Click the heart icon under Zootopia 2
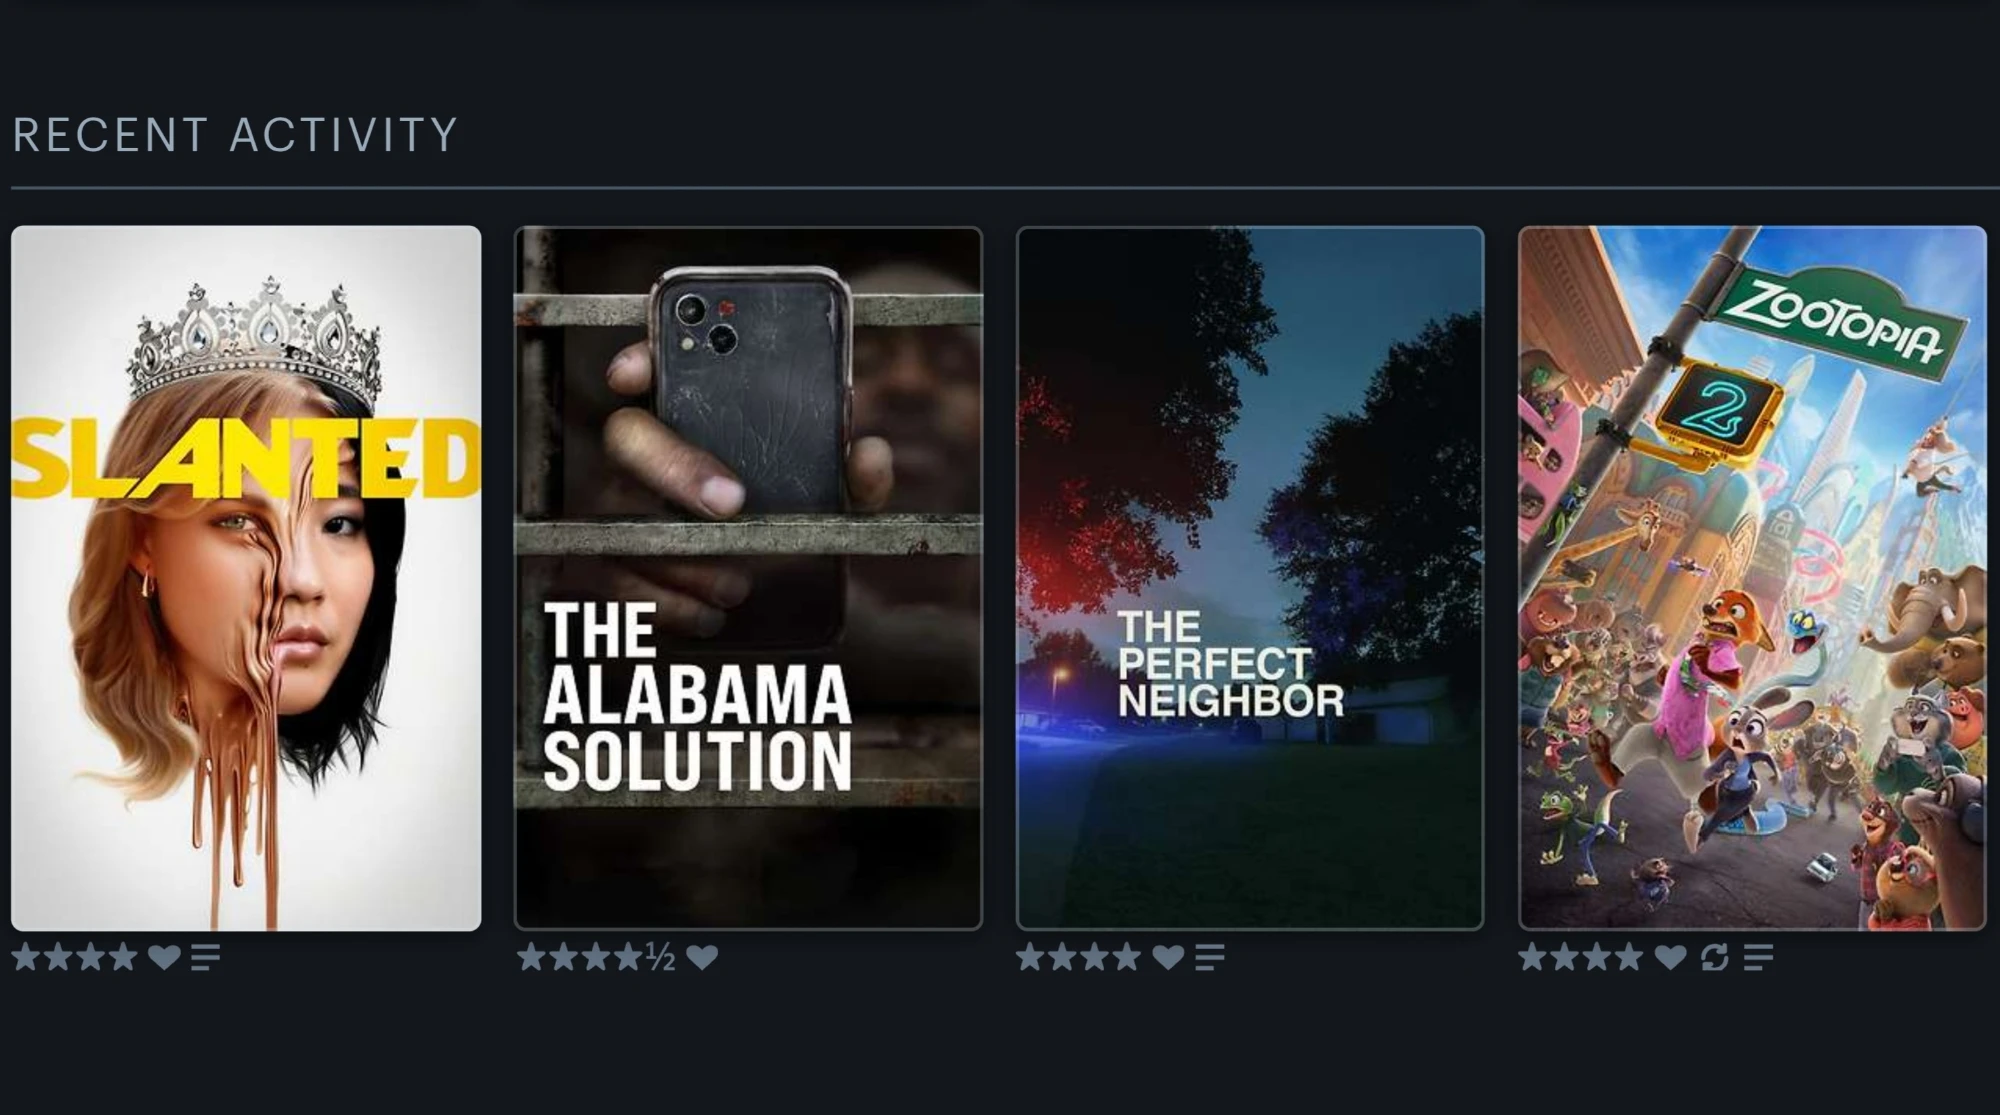The image size is (2000, 1115). [x=1670, y=957]
